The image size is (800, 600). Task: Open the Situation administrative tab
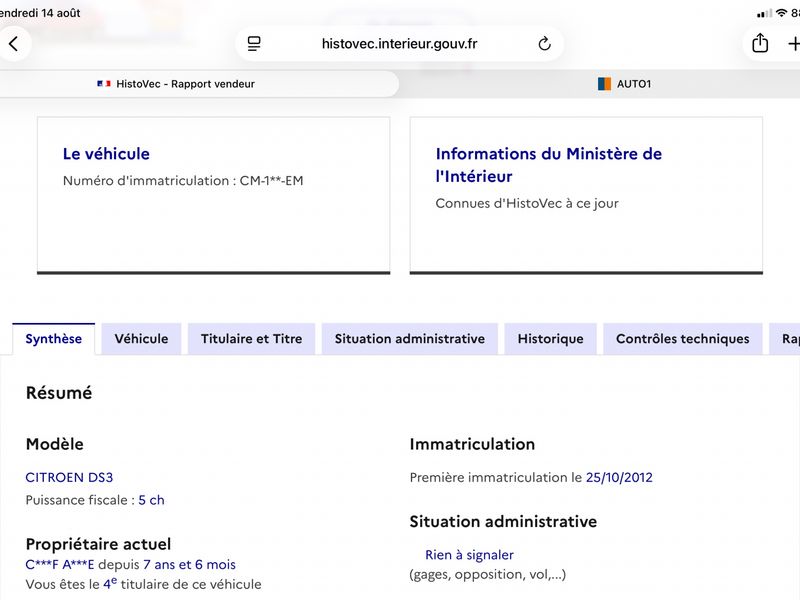click(x=410, y=339)
